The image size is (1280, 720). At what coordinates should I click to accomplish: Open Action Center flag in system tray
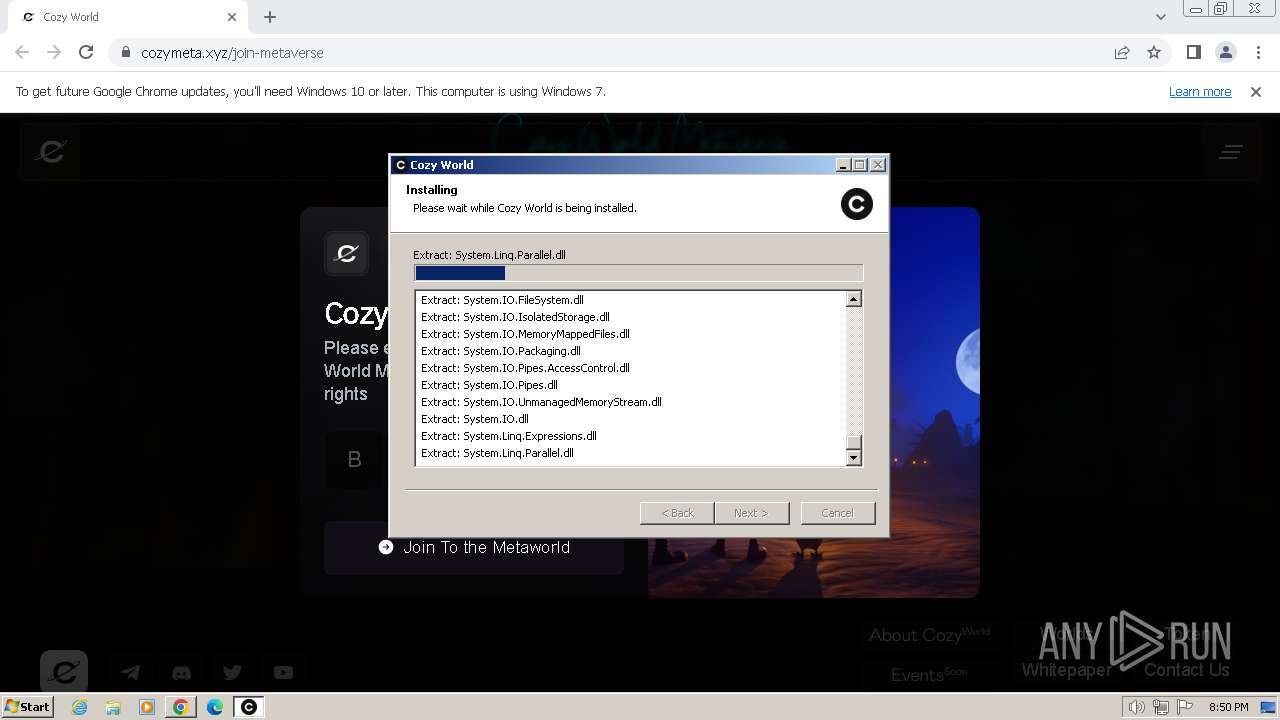[1185, 707]
